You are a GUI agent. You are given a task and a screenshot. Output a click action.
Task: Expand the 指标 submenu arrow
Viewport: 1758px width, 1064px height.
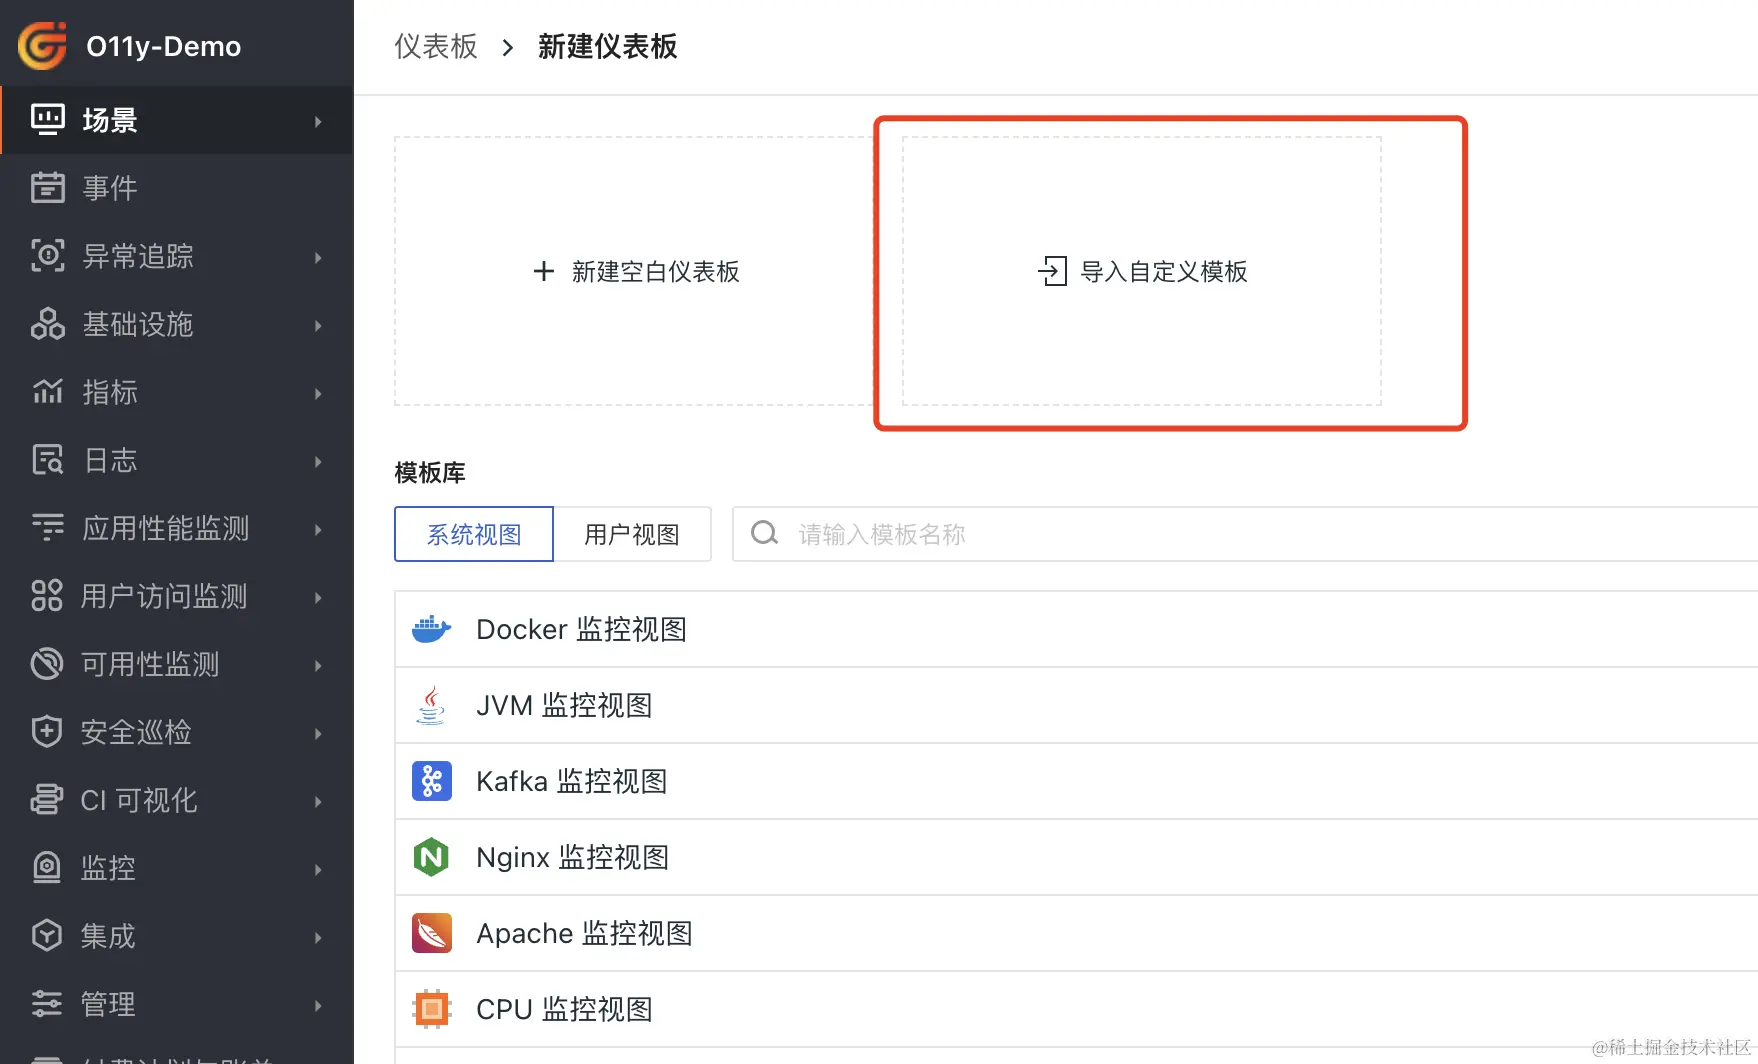(318, 393)
